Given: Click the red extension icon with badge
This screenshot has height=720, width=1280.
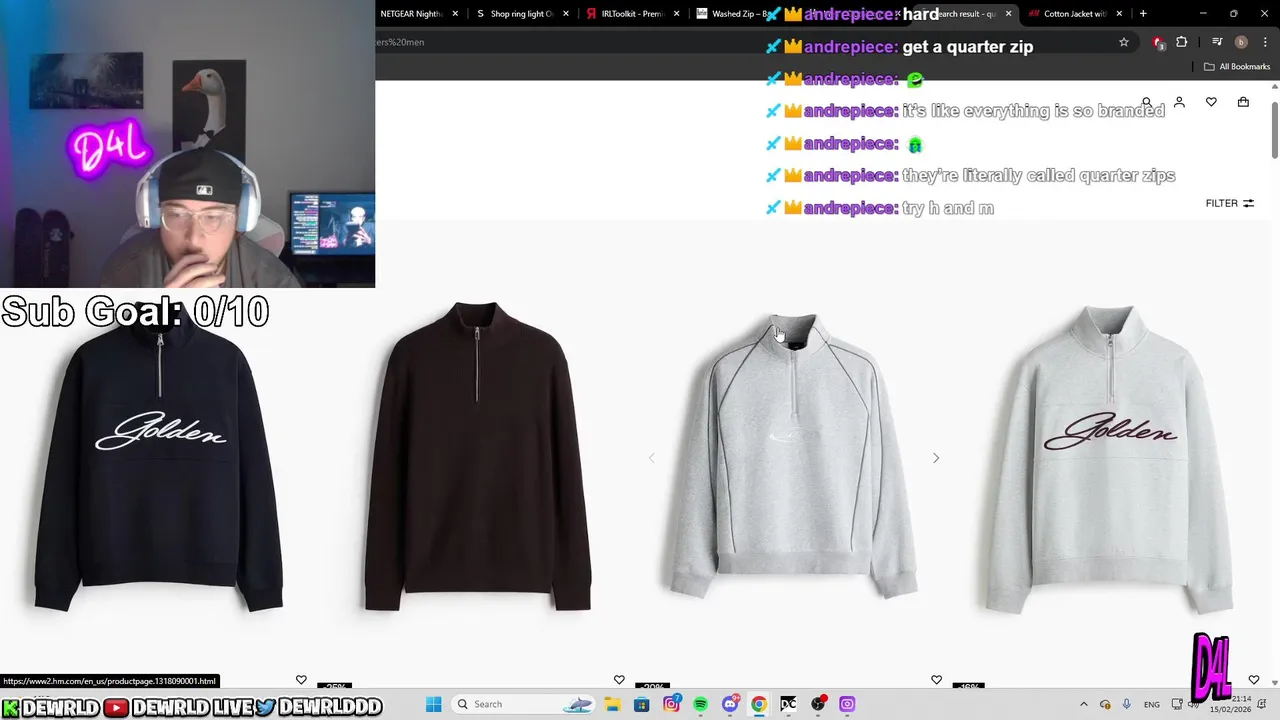Looking at the screenshot, I should (1158, 42).
